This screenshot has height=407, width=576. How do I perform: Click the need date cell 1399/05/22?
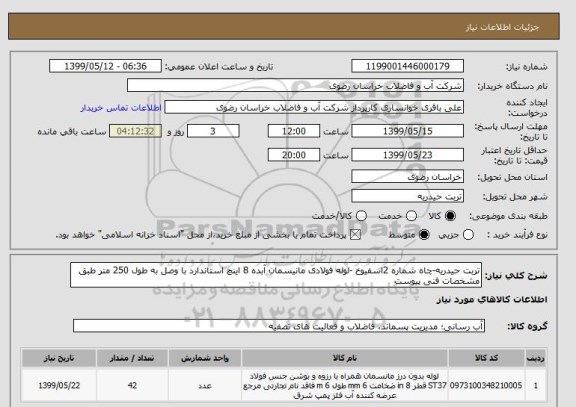59,386
